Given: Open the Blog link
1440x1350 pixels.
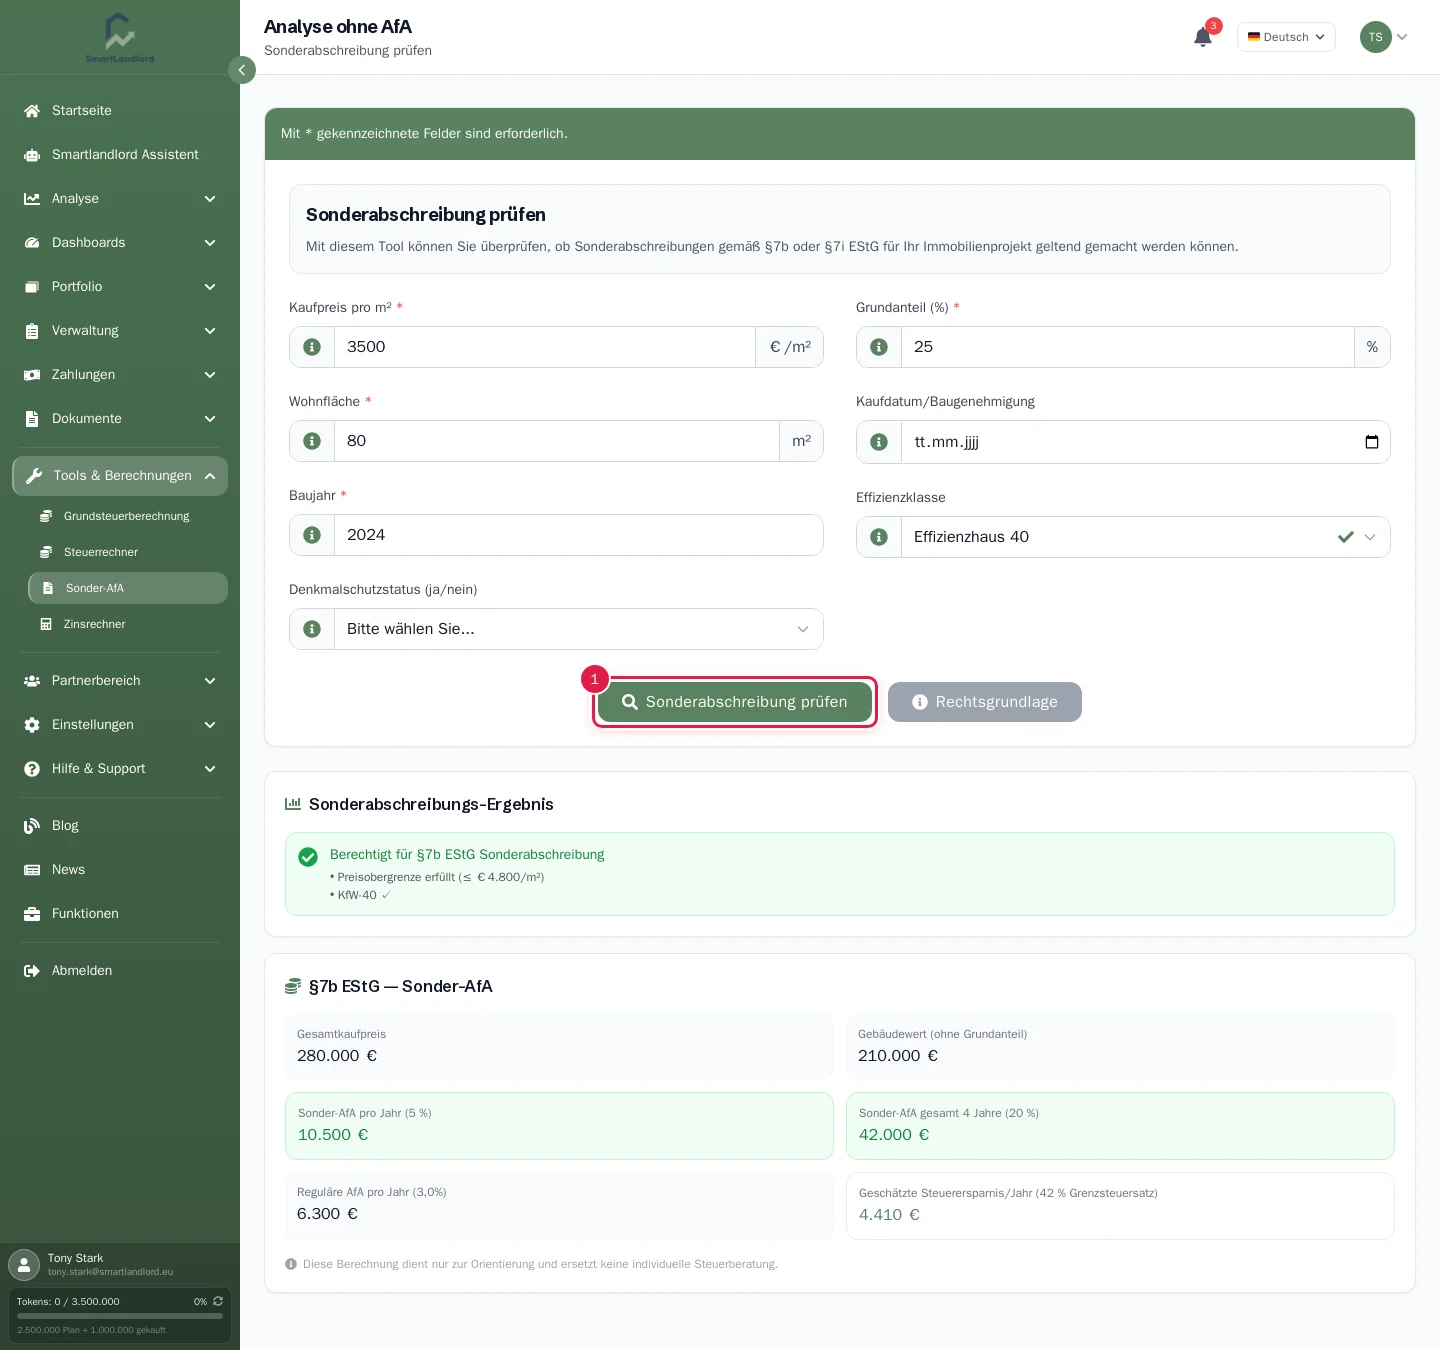Looking at the screenshot, I should coord(120,826).
